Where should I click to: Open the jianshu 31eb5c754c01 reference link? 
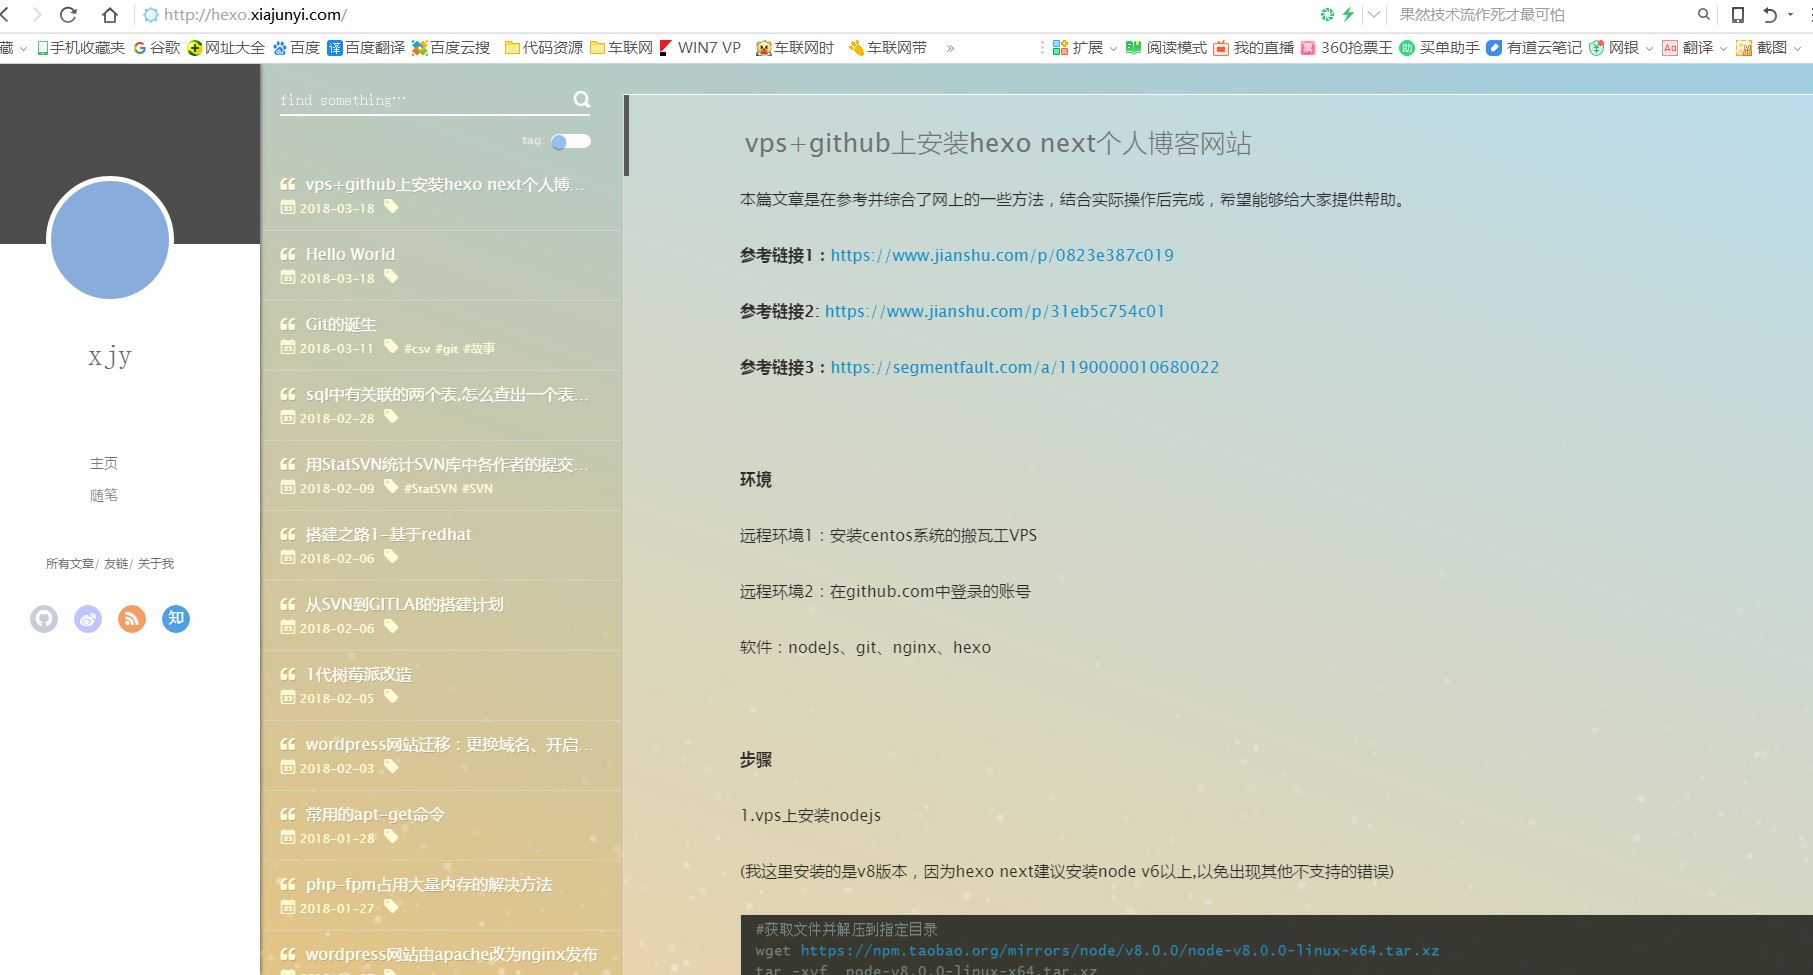995,311
